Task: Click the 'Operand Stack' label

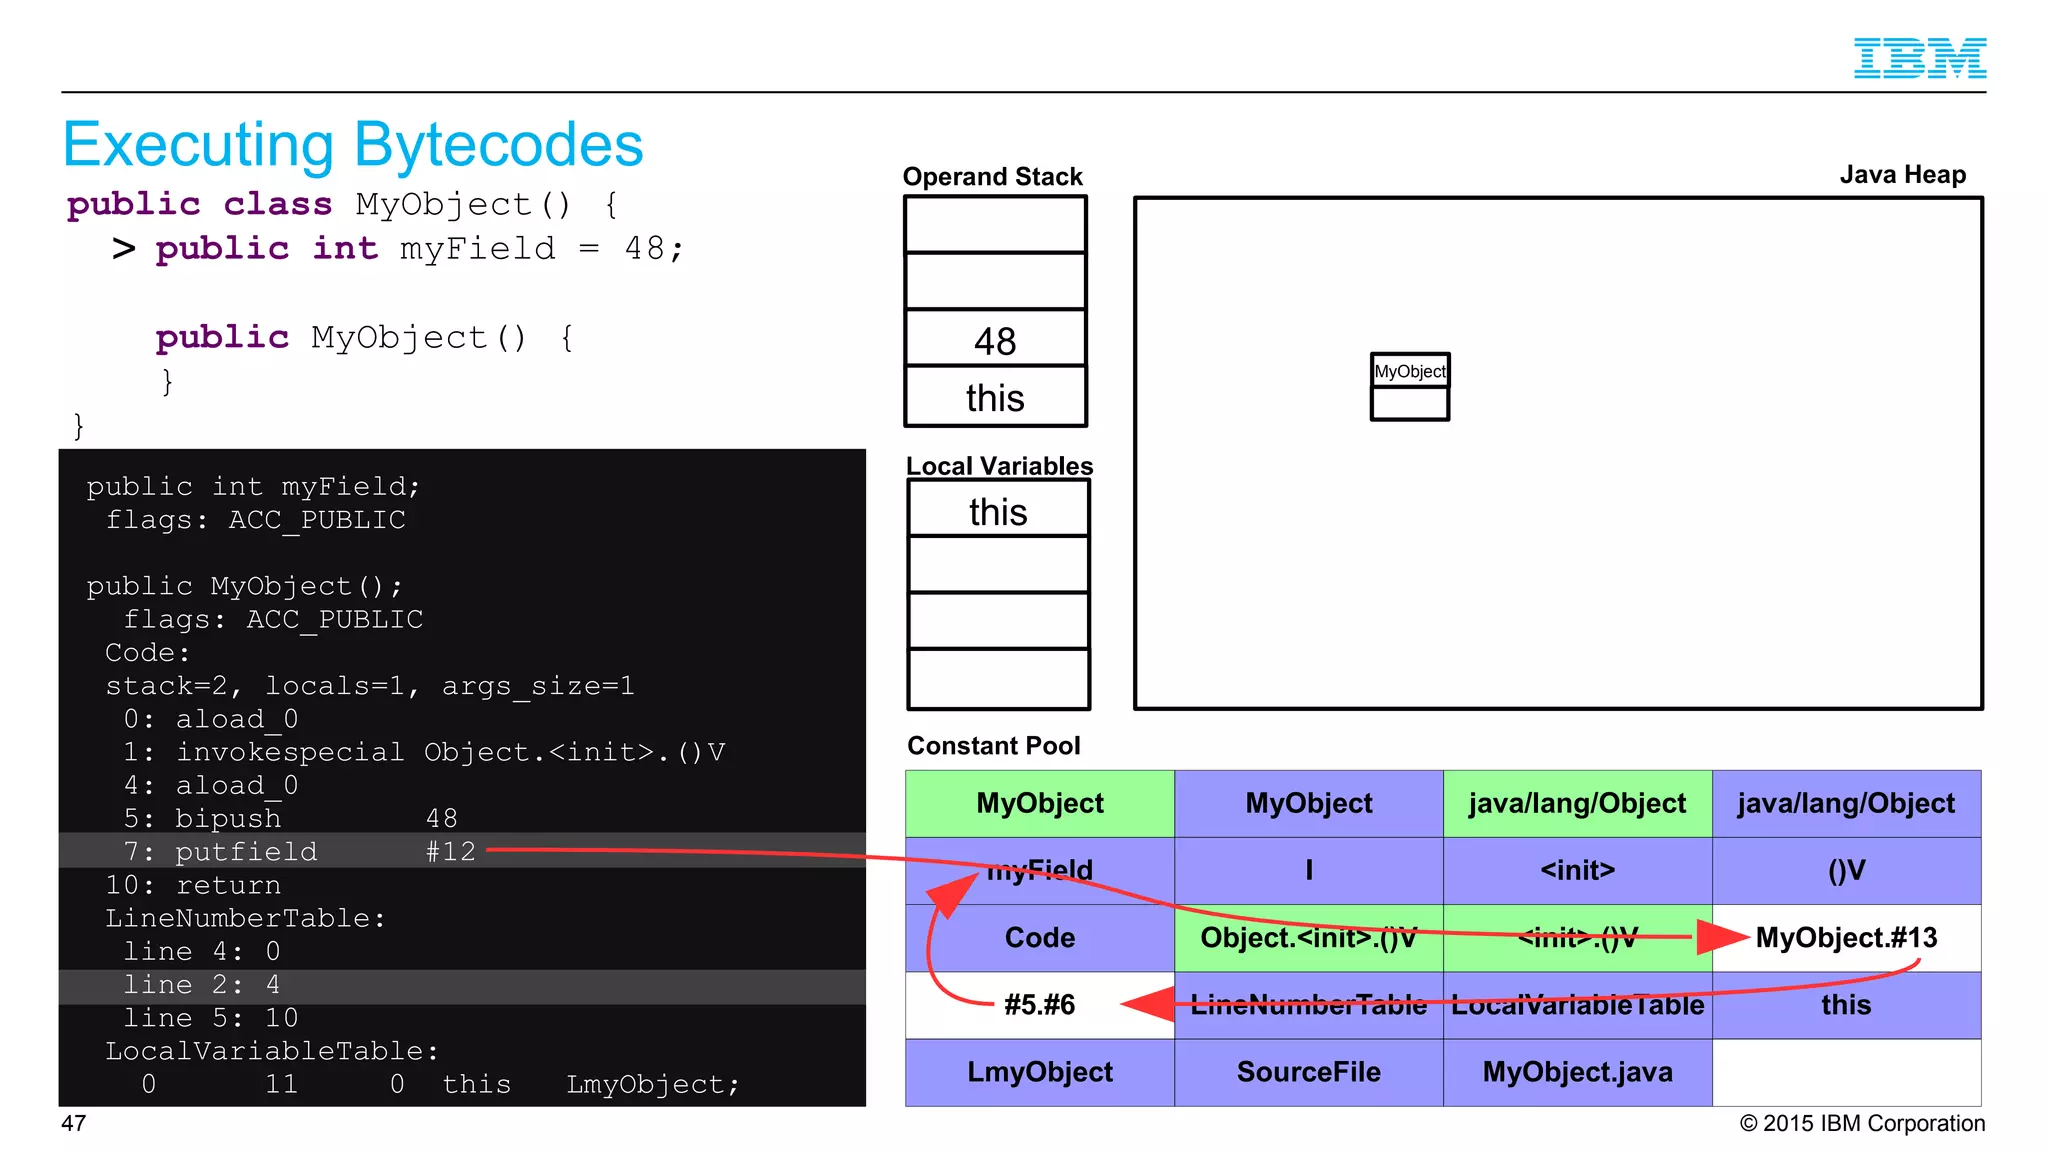Action: pos(992,176)
